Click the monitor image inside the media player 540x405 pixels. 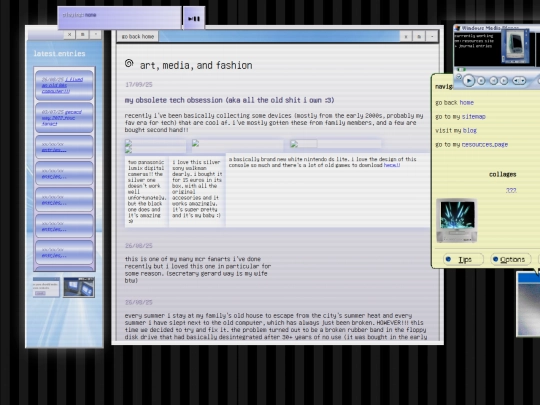[x=515, y=46]
